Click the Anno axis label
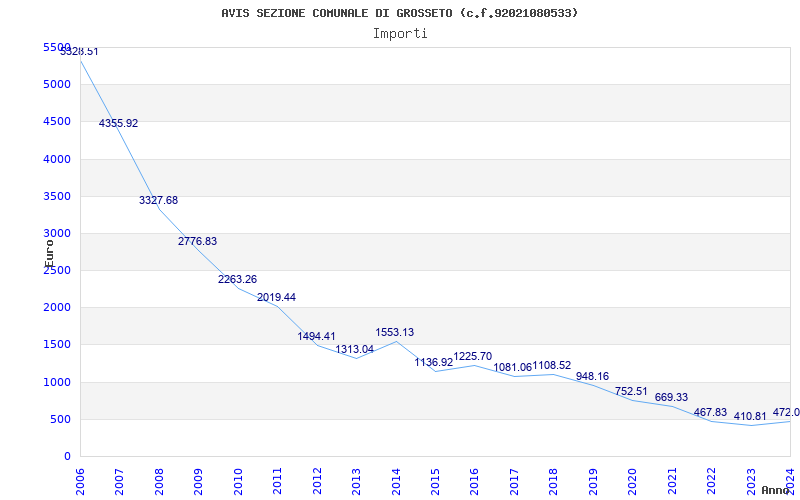This screenshot has width=800, height=500. [x=775, y=490]
